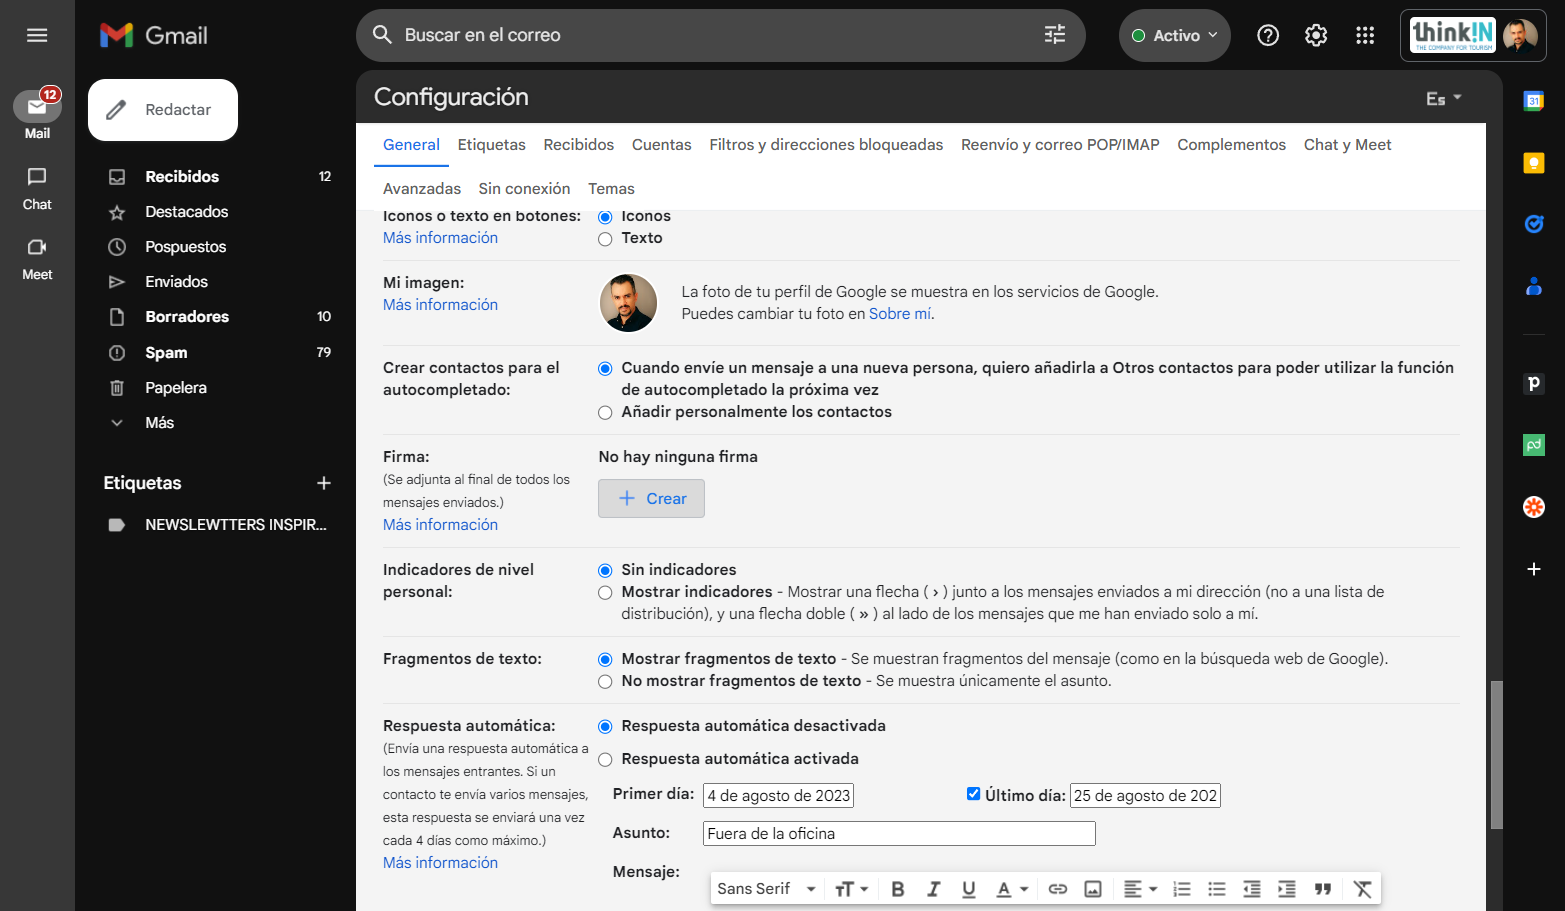Toggle italic in the message toolbar
Viewport: 1565px width, 911px height.
pyautogui.click(x=933, y=889)
